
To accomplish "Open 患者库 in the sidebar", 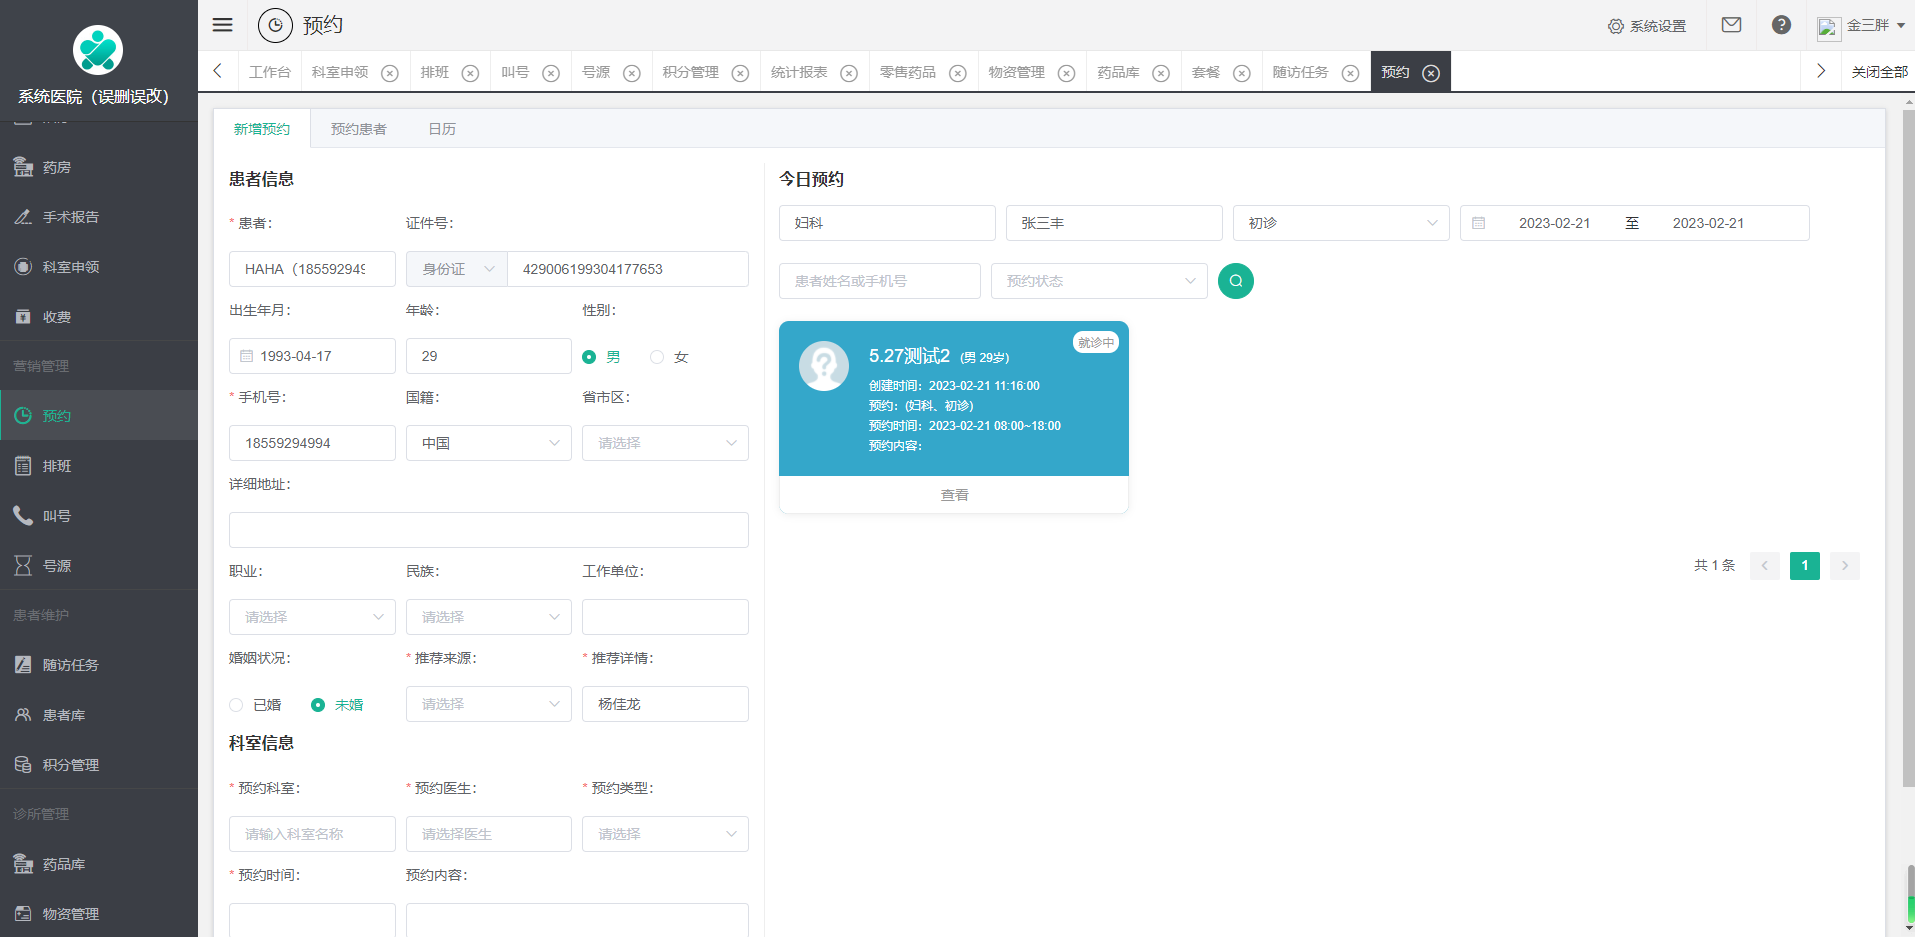I will pos(99,715).
